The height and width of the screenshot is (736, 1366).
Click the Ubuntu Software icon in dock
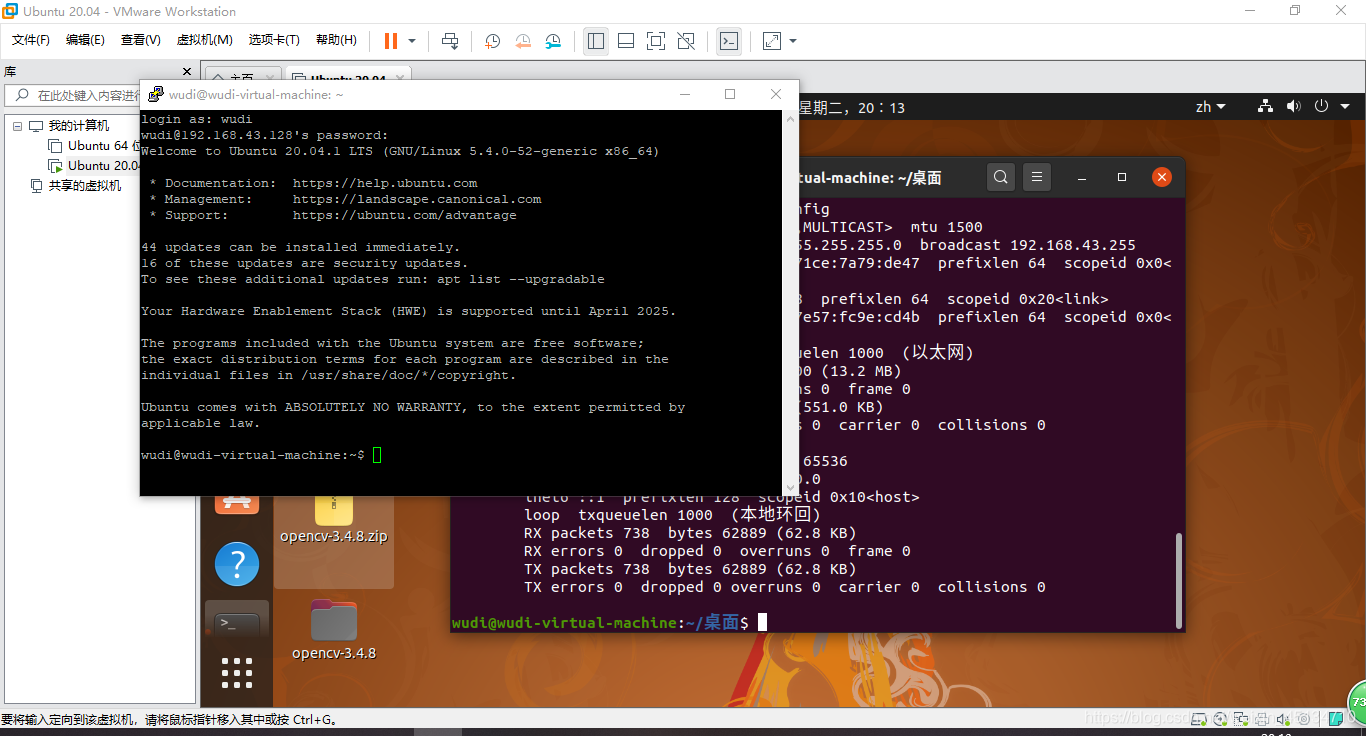coord(237,505)
